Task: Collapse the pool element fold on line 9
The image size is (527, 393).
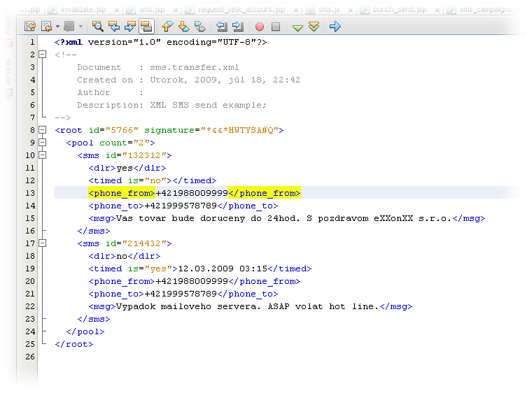Action: [x=42, y=143]
